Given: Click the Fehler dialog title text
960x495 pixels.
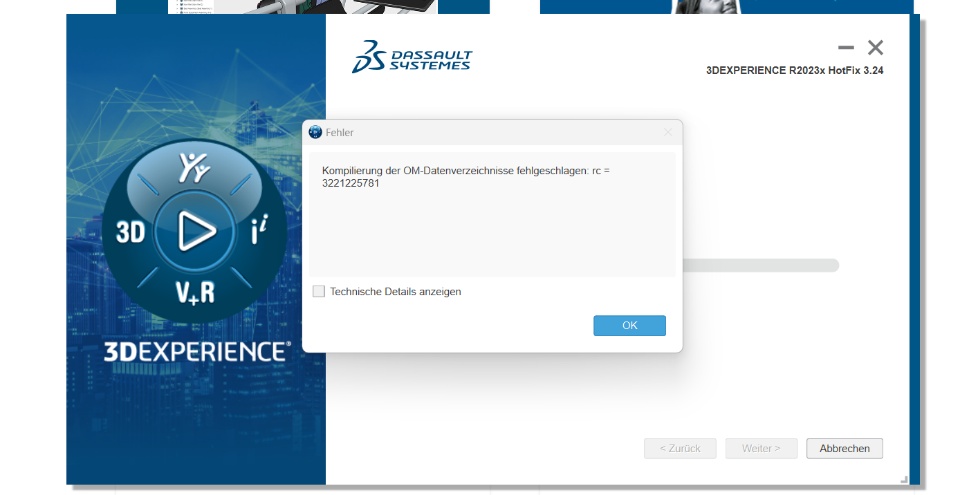Looking at the screenshot, I should 339,132.
